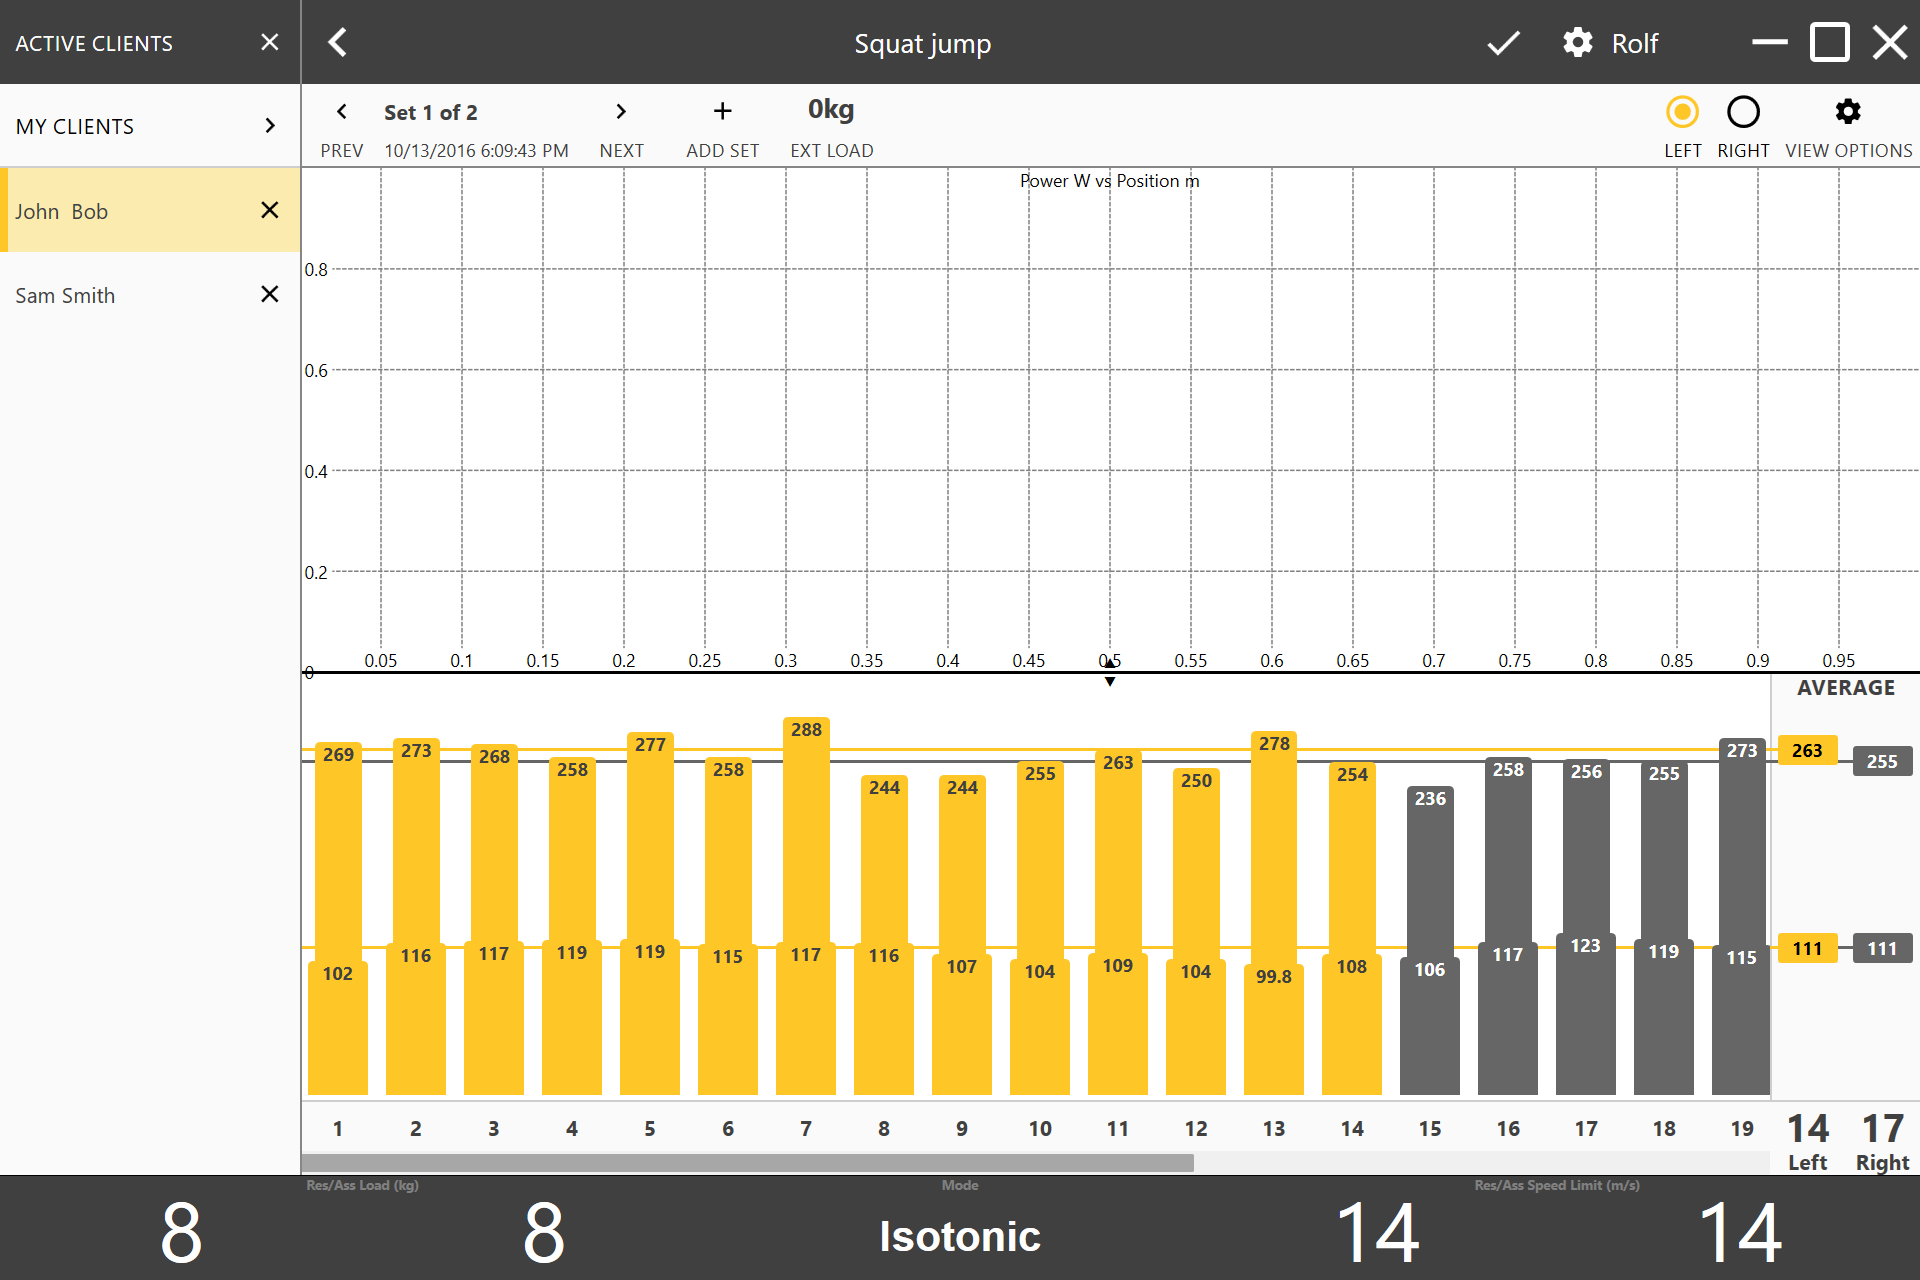Select repetition 19 bar with 273
Viewport: 1920px width, 1280px height.
click(1742, 917)
